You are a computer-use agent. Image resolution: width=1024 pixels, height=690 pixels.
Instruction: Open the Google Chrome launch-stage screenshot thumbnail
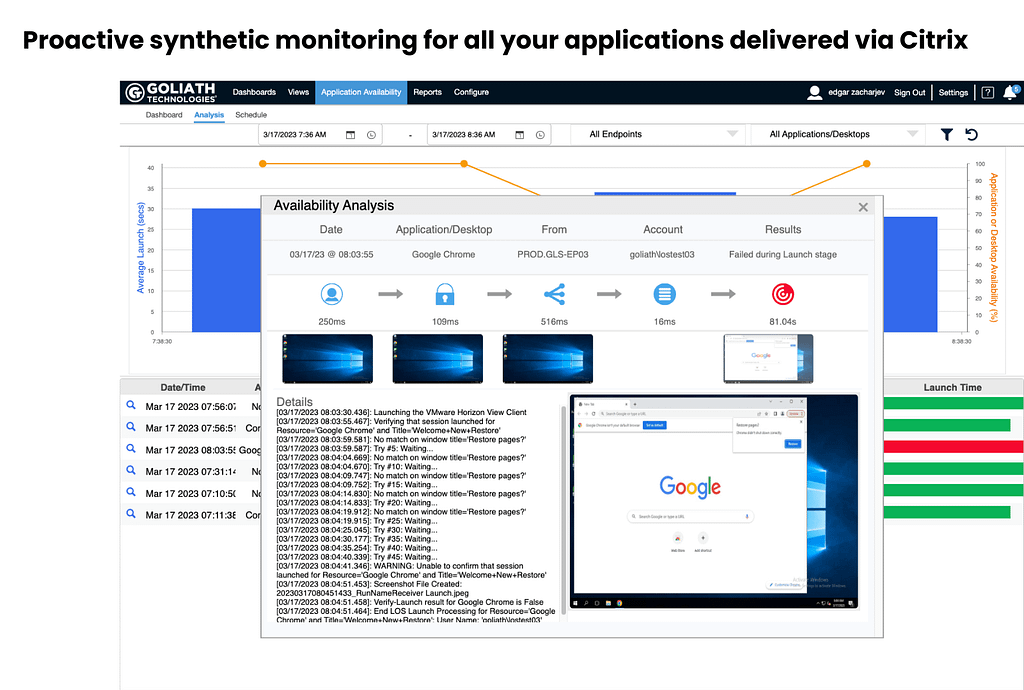[767, 358]
